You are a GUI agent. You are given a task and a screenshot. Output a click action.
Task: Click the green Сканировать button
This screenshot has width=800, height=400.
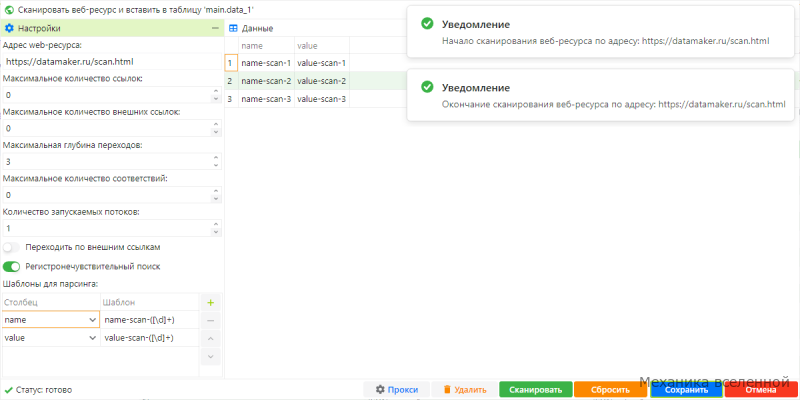535,390
